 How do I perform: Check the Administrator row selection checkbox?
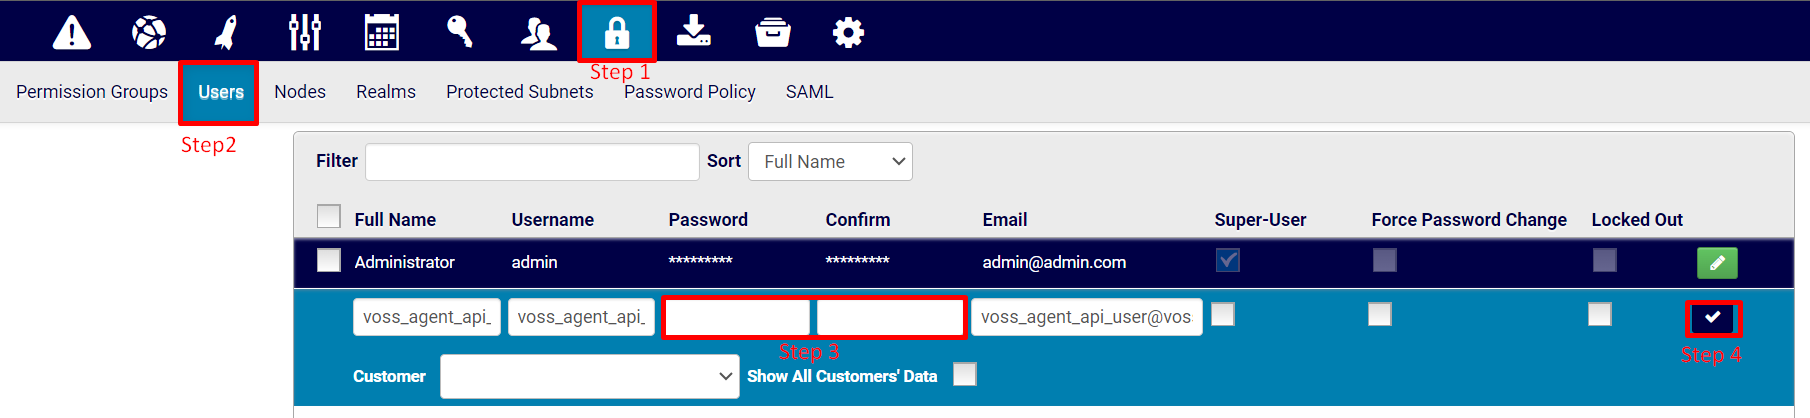coord(329,261)
